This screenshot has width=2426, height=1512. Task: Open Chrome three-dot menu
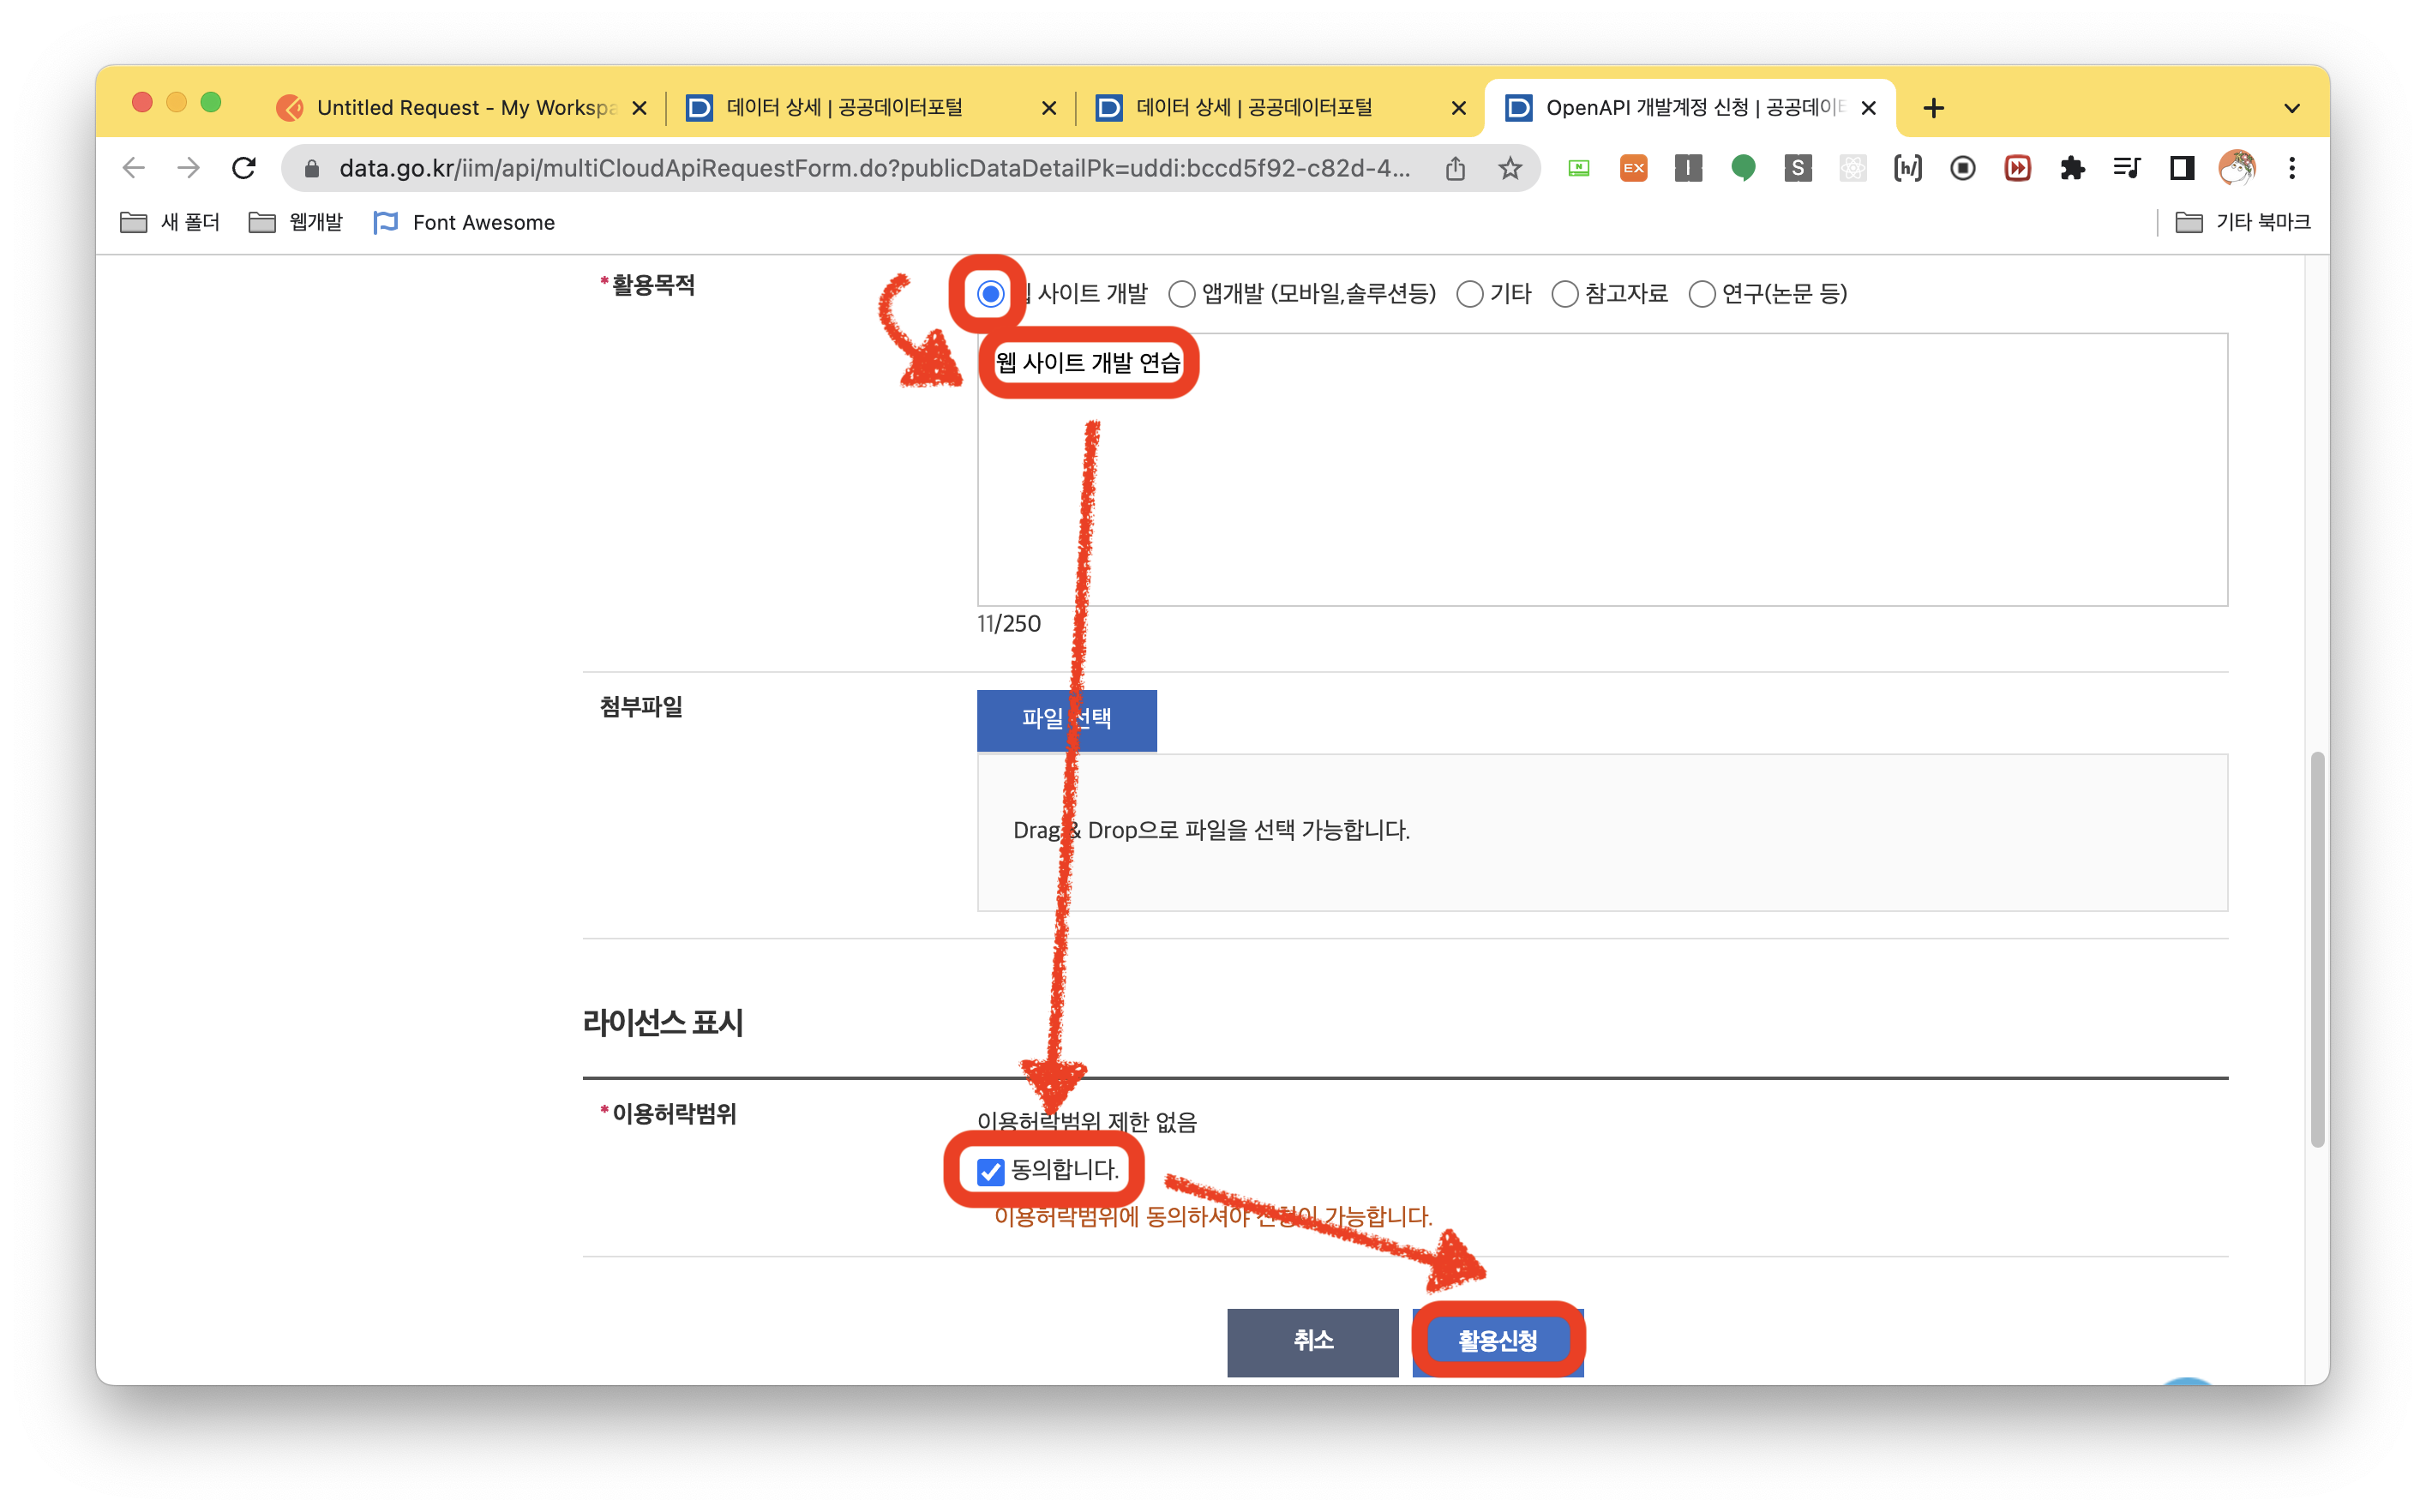(2292, 168)
